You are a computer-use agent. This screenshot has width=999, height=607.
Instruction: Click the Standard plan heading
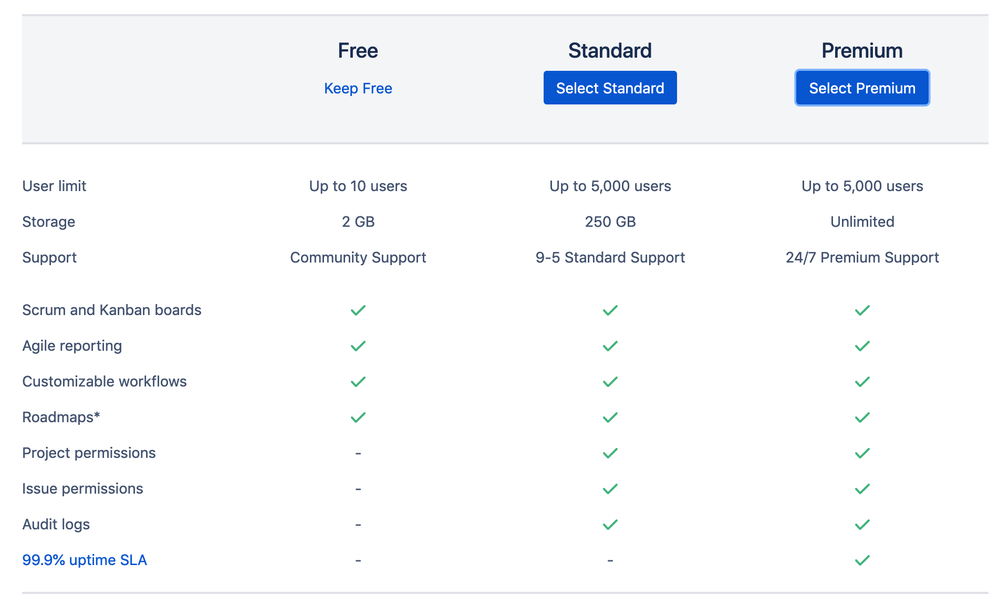tap(610, 51)
